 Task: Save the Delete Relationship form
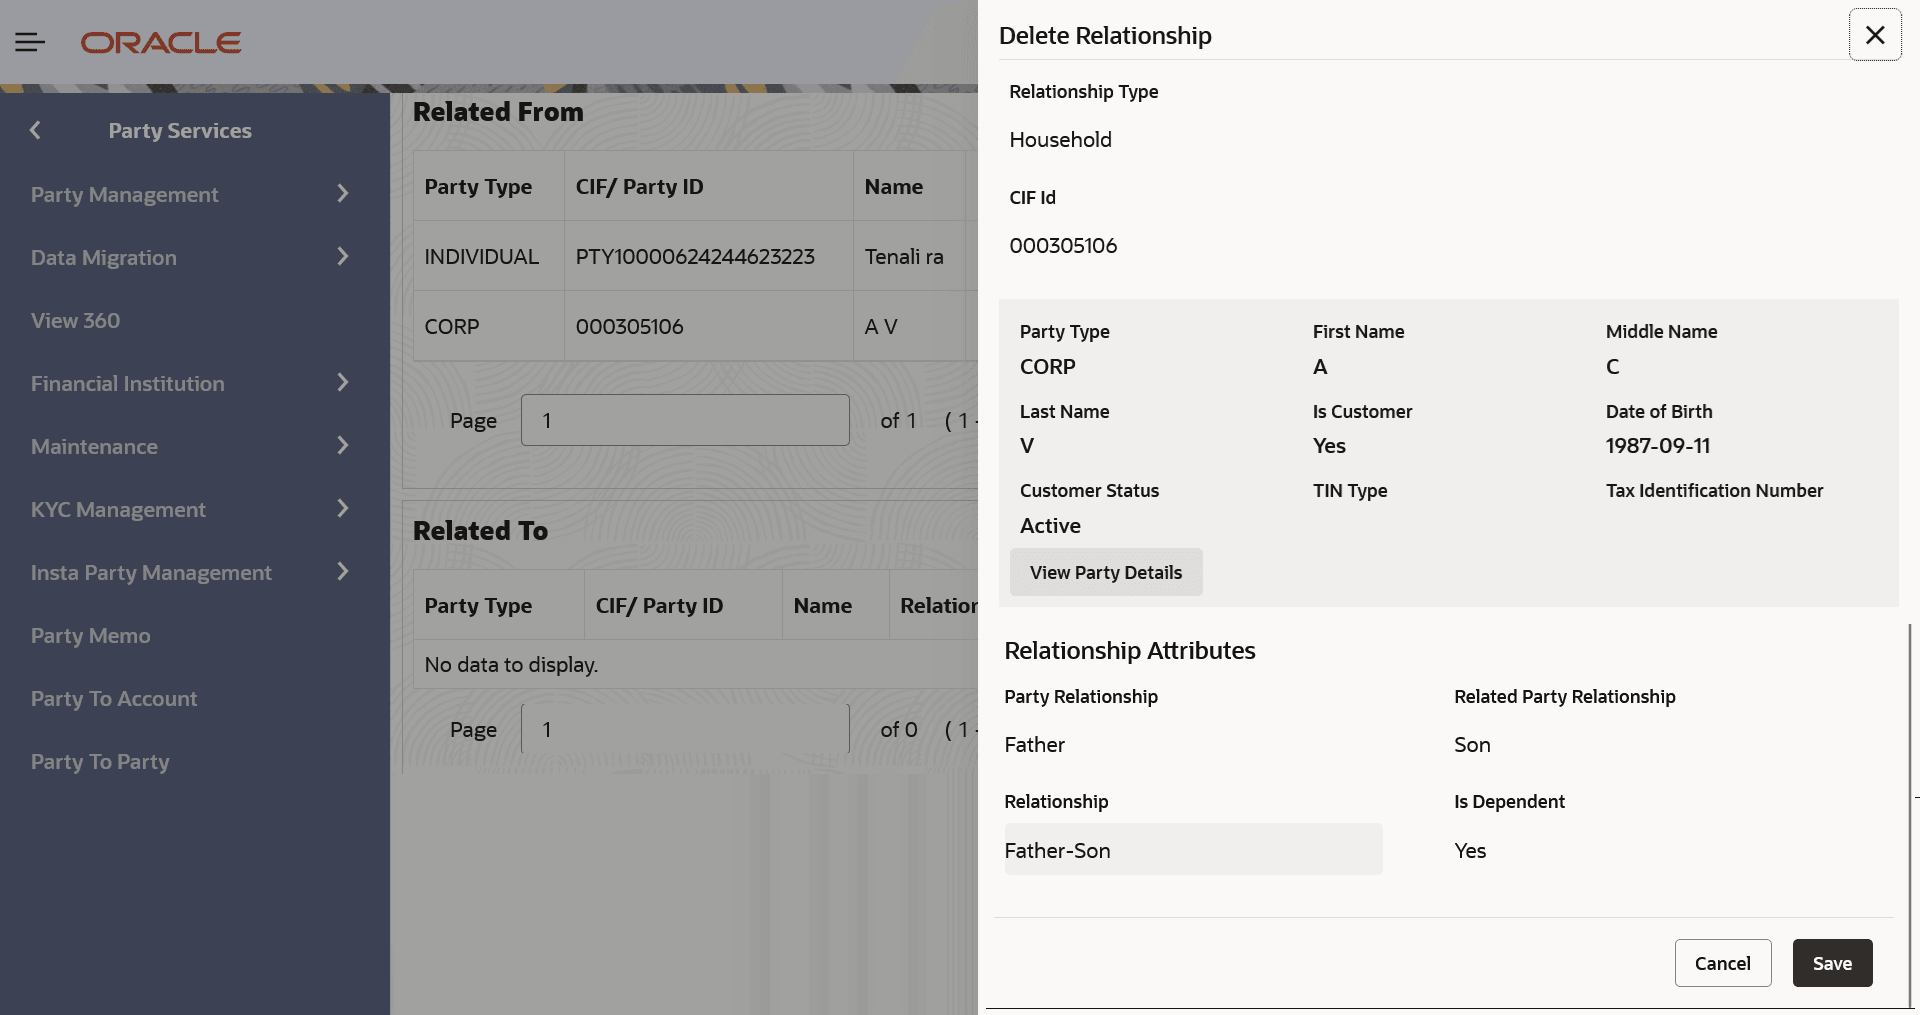1832,963
